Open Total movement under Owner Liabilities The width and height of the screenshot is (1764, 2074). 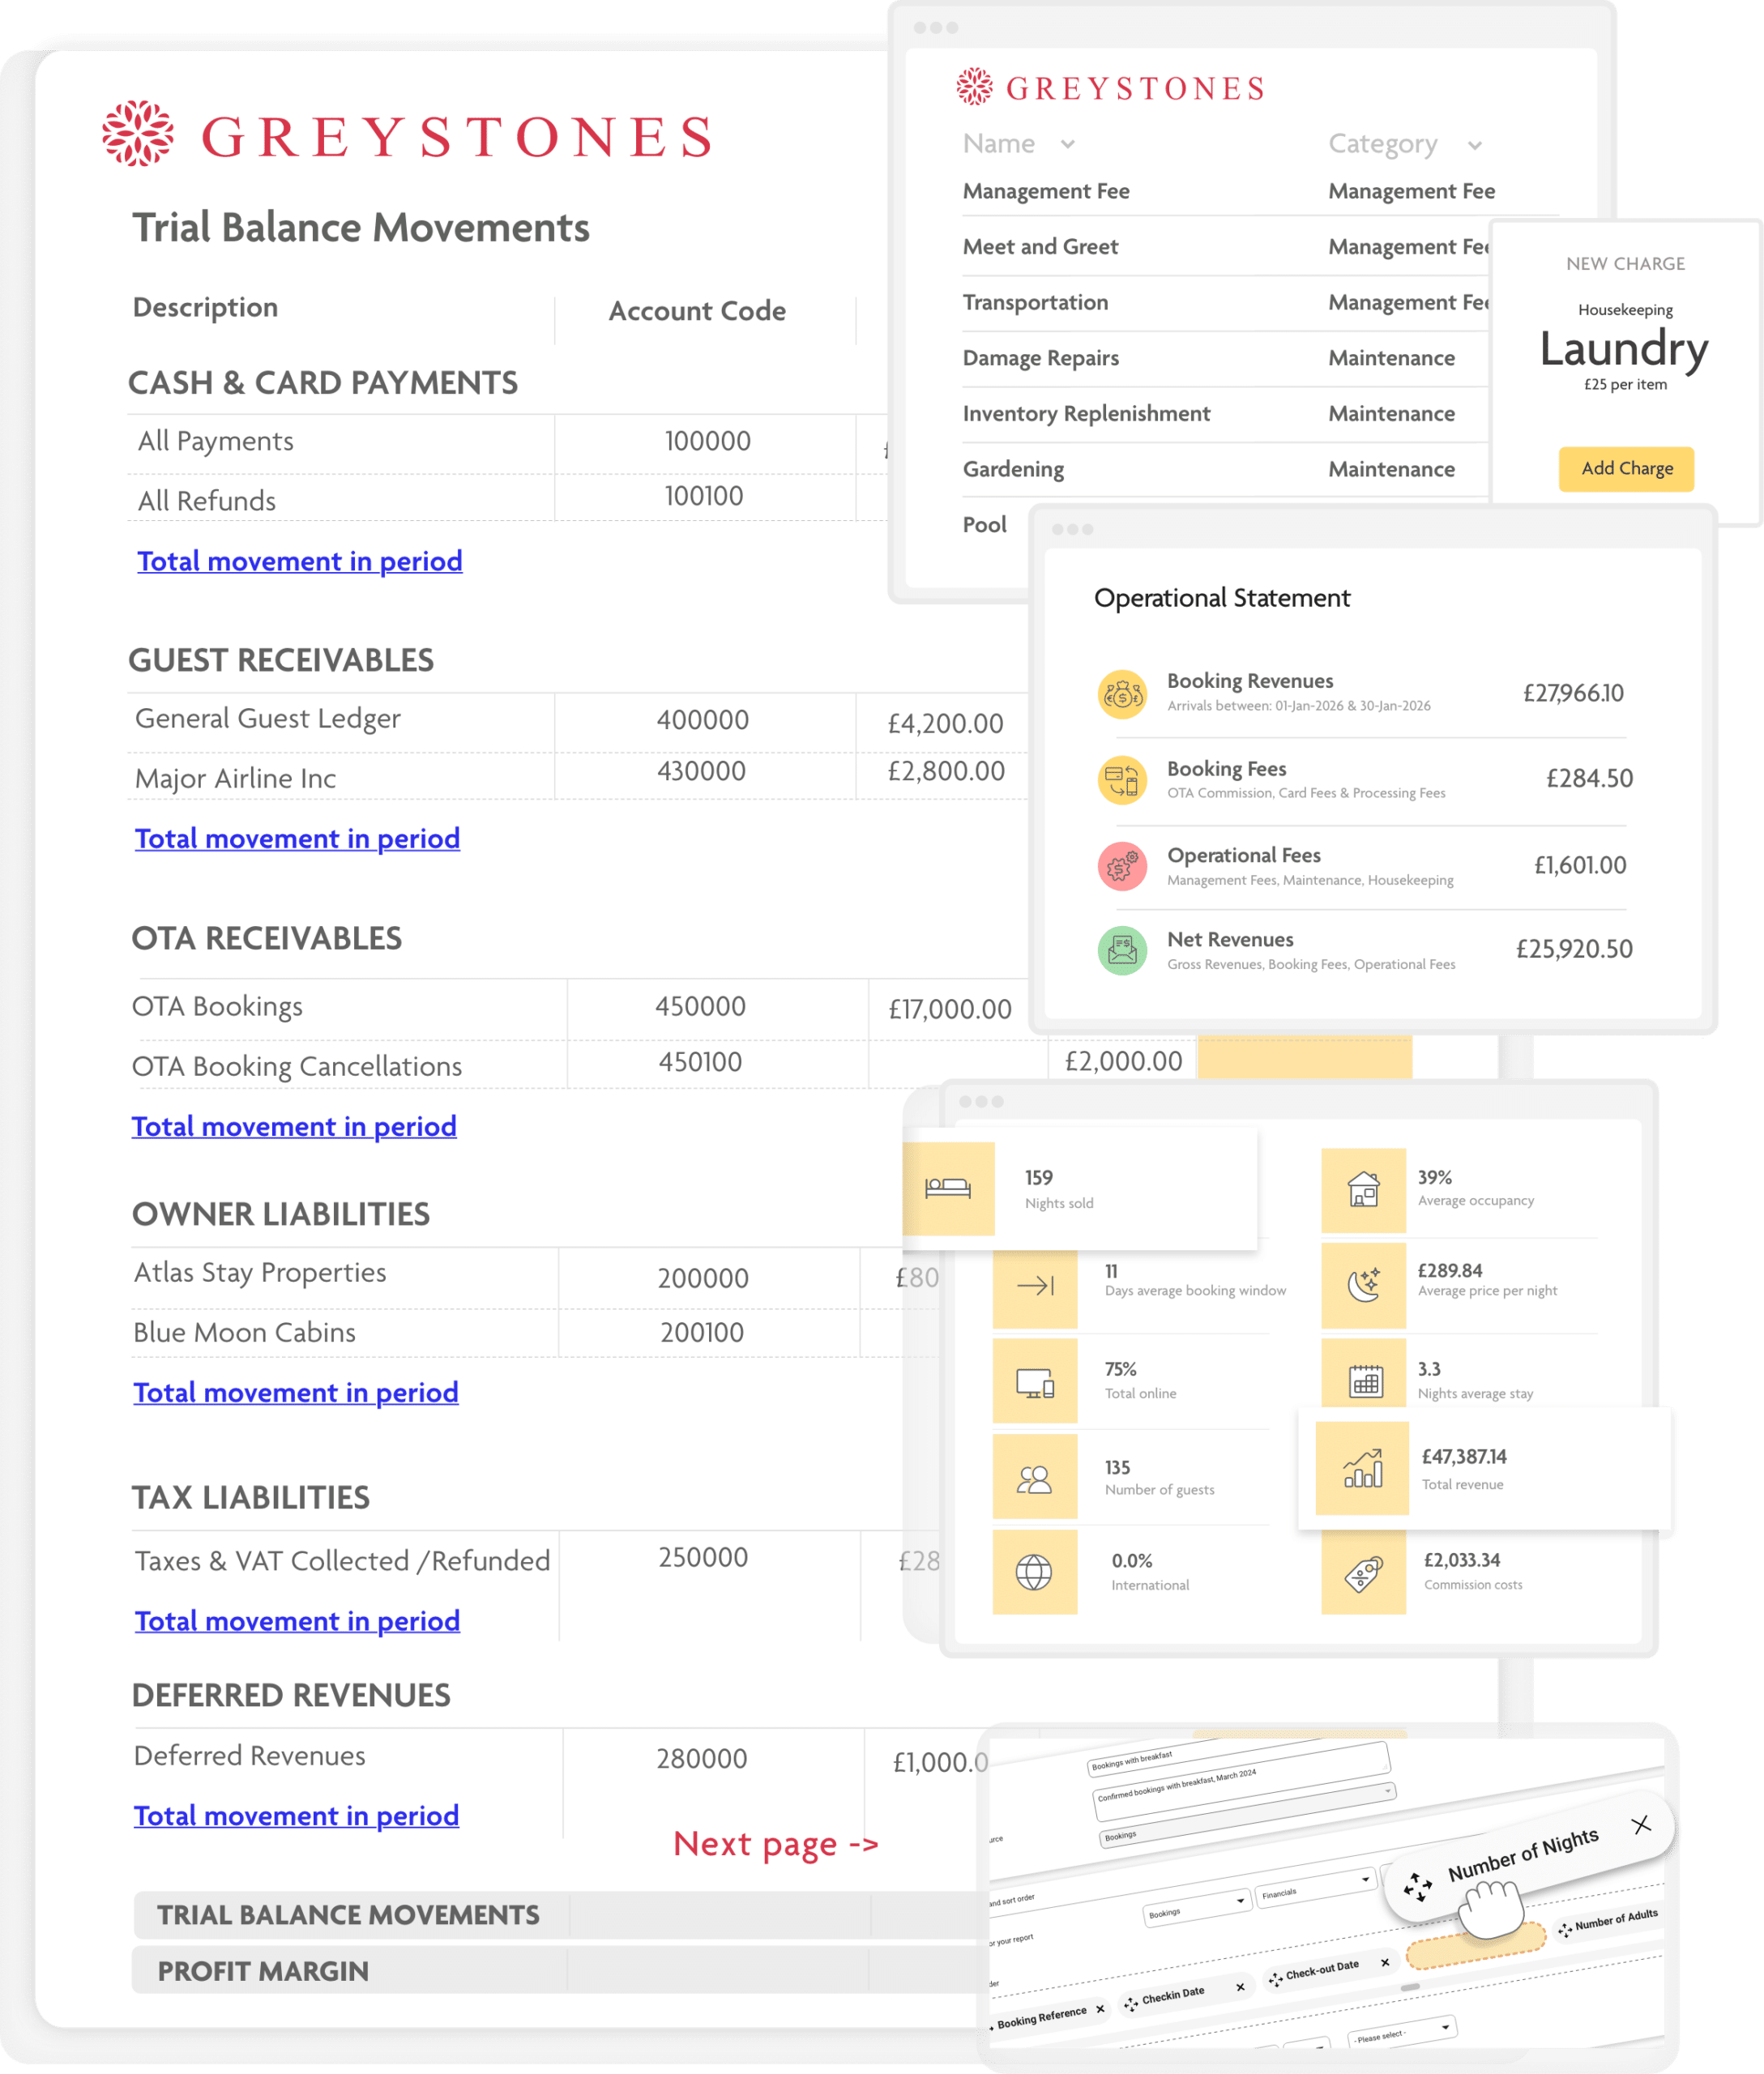(296, 1392)
